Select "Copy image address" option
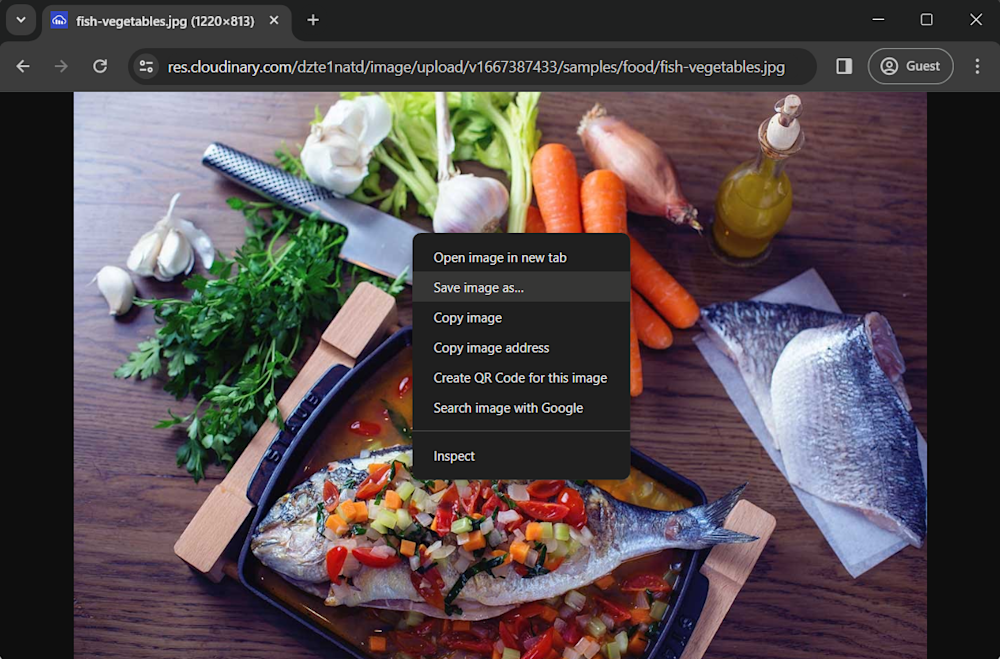Screen dimensions: 1000x659 (x=491, y=348)
